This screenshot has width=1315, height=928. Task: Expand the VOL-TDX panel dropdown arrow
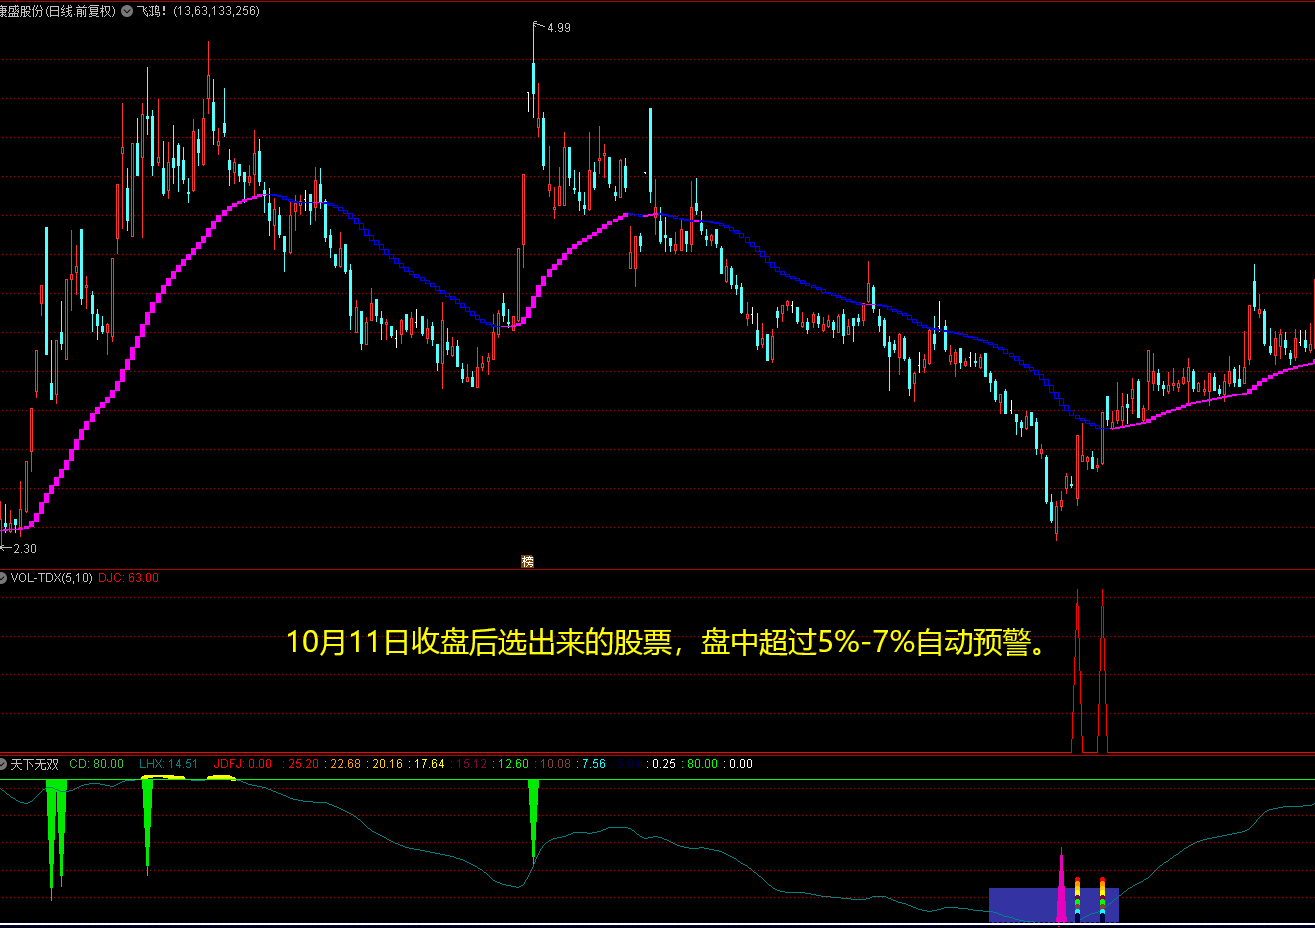click(x=3, y=578)
